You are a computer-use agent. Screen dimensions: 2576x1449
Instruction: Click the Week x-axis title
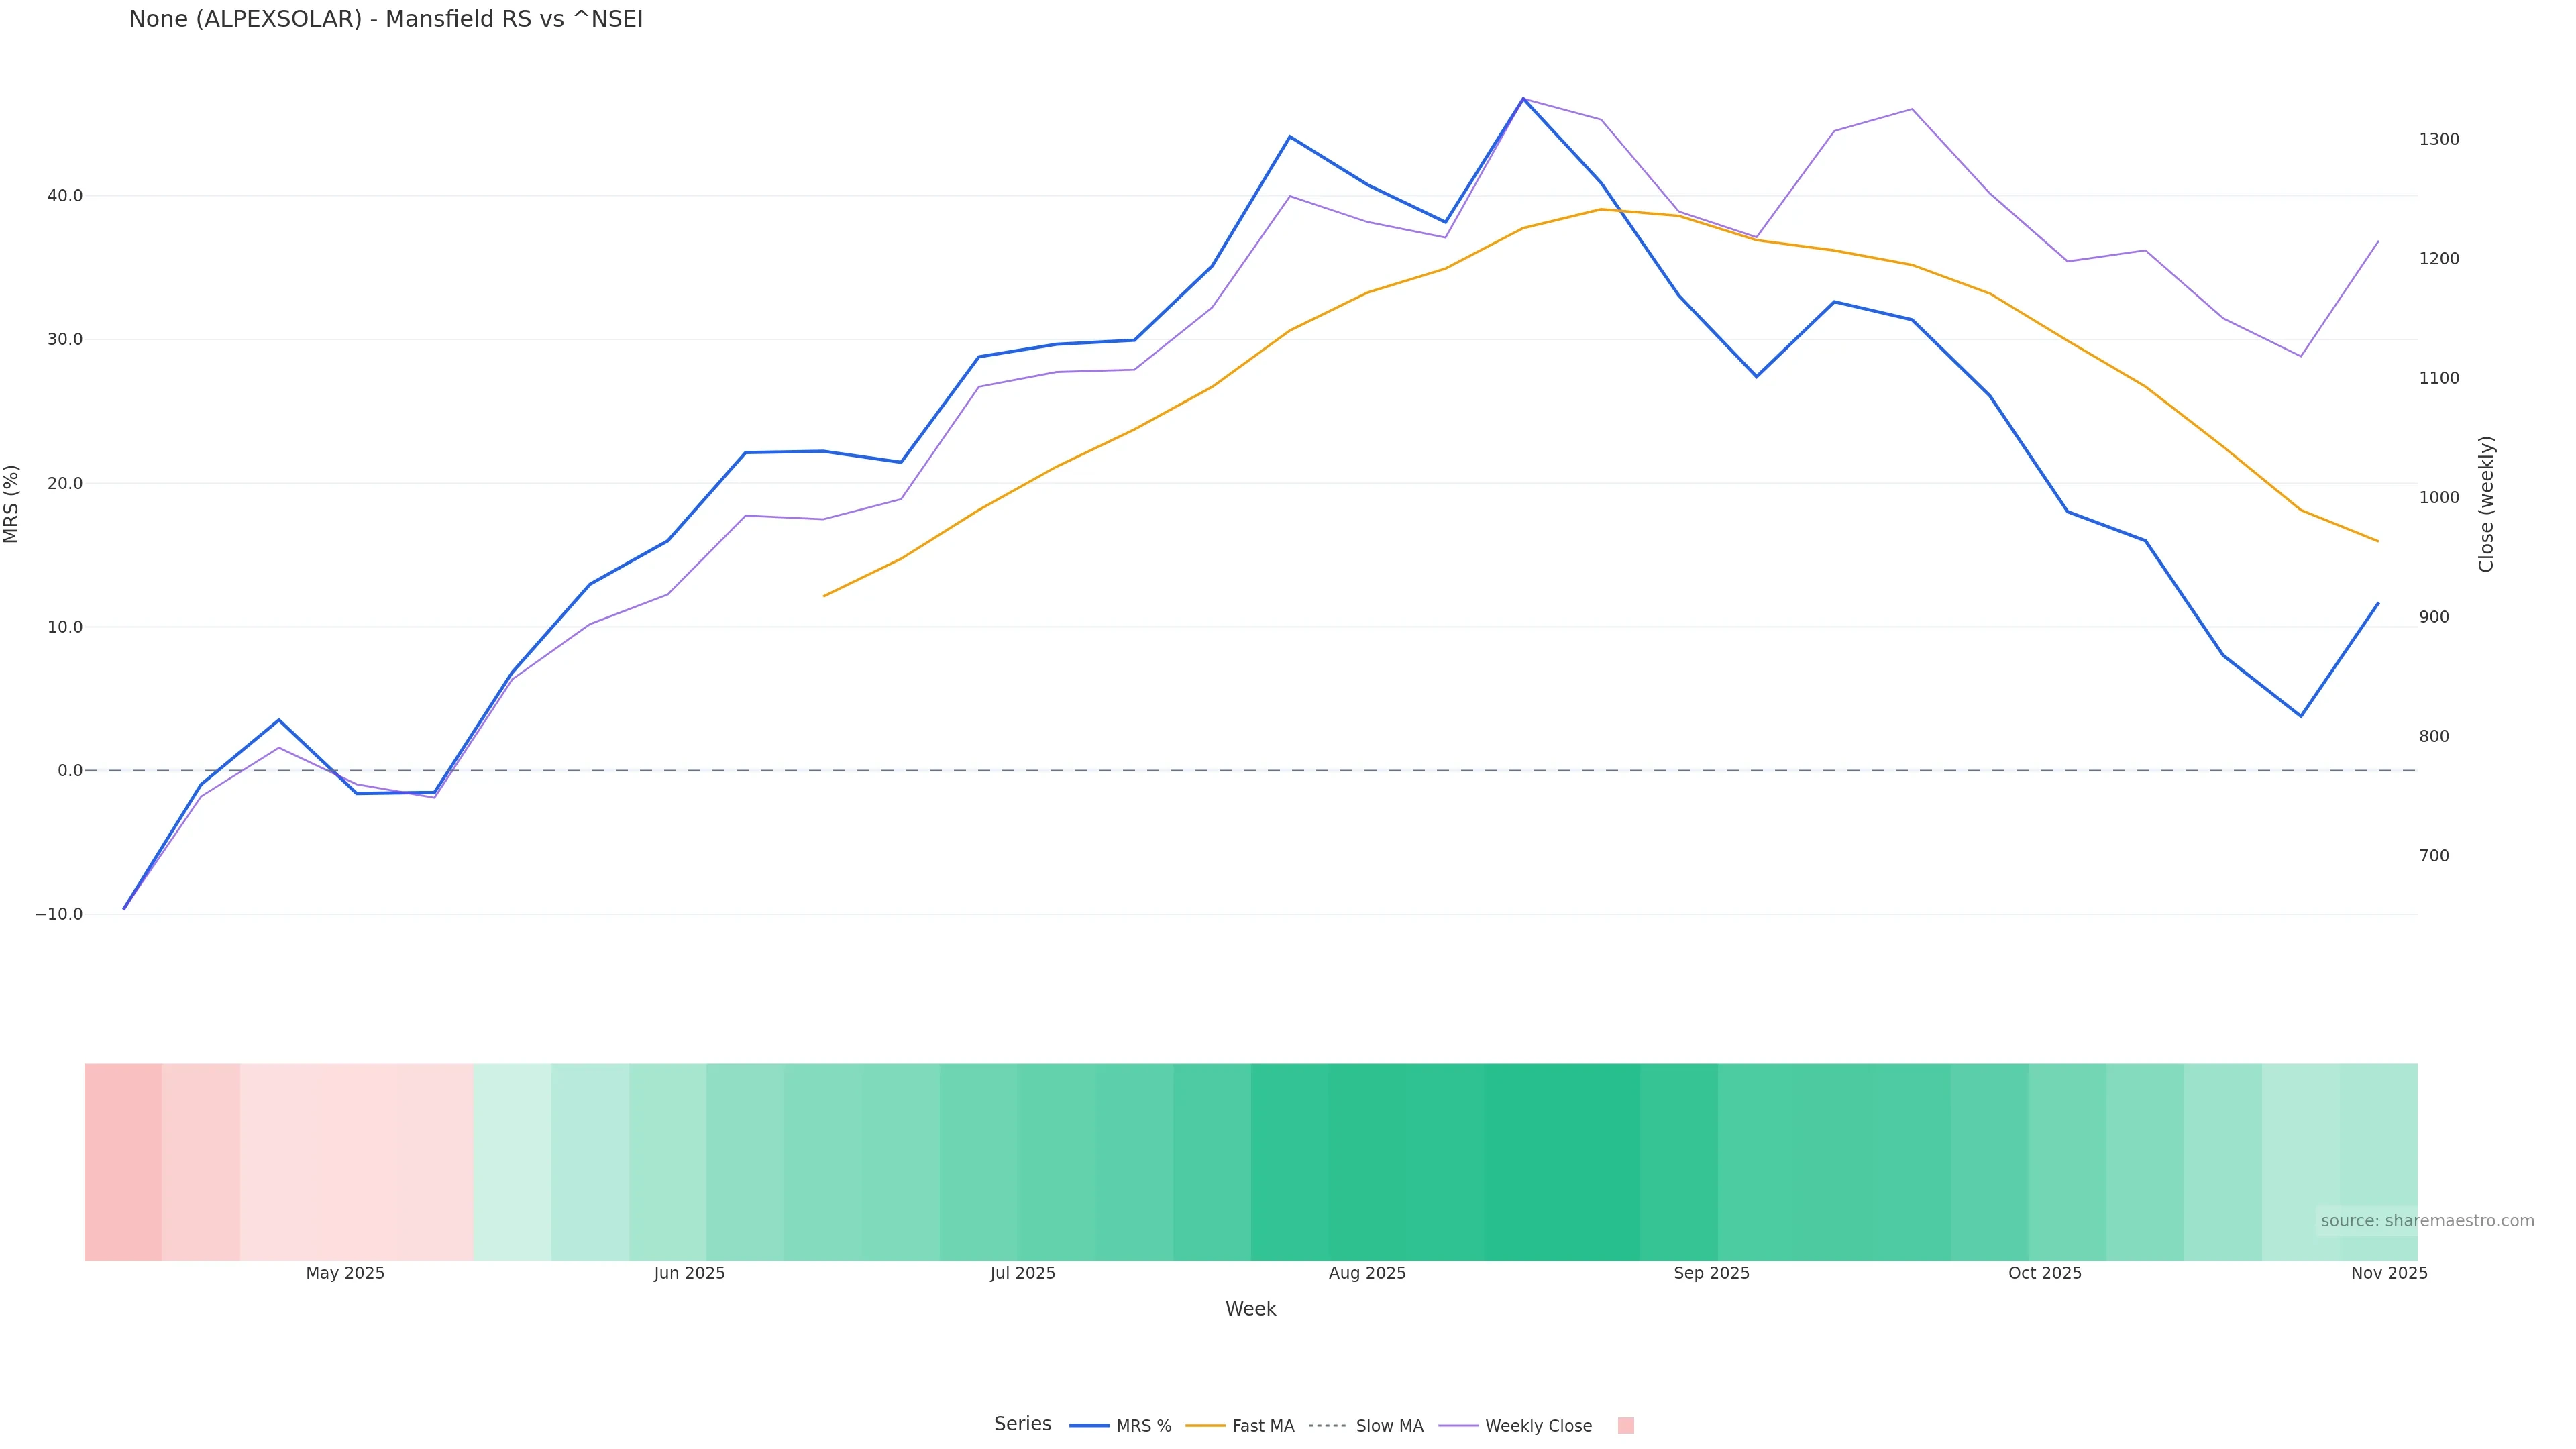tap(1250, 1309)
